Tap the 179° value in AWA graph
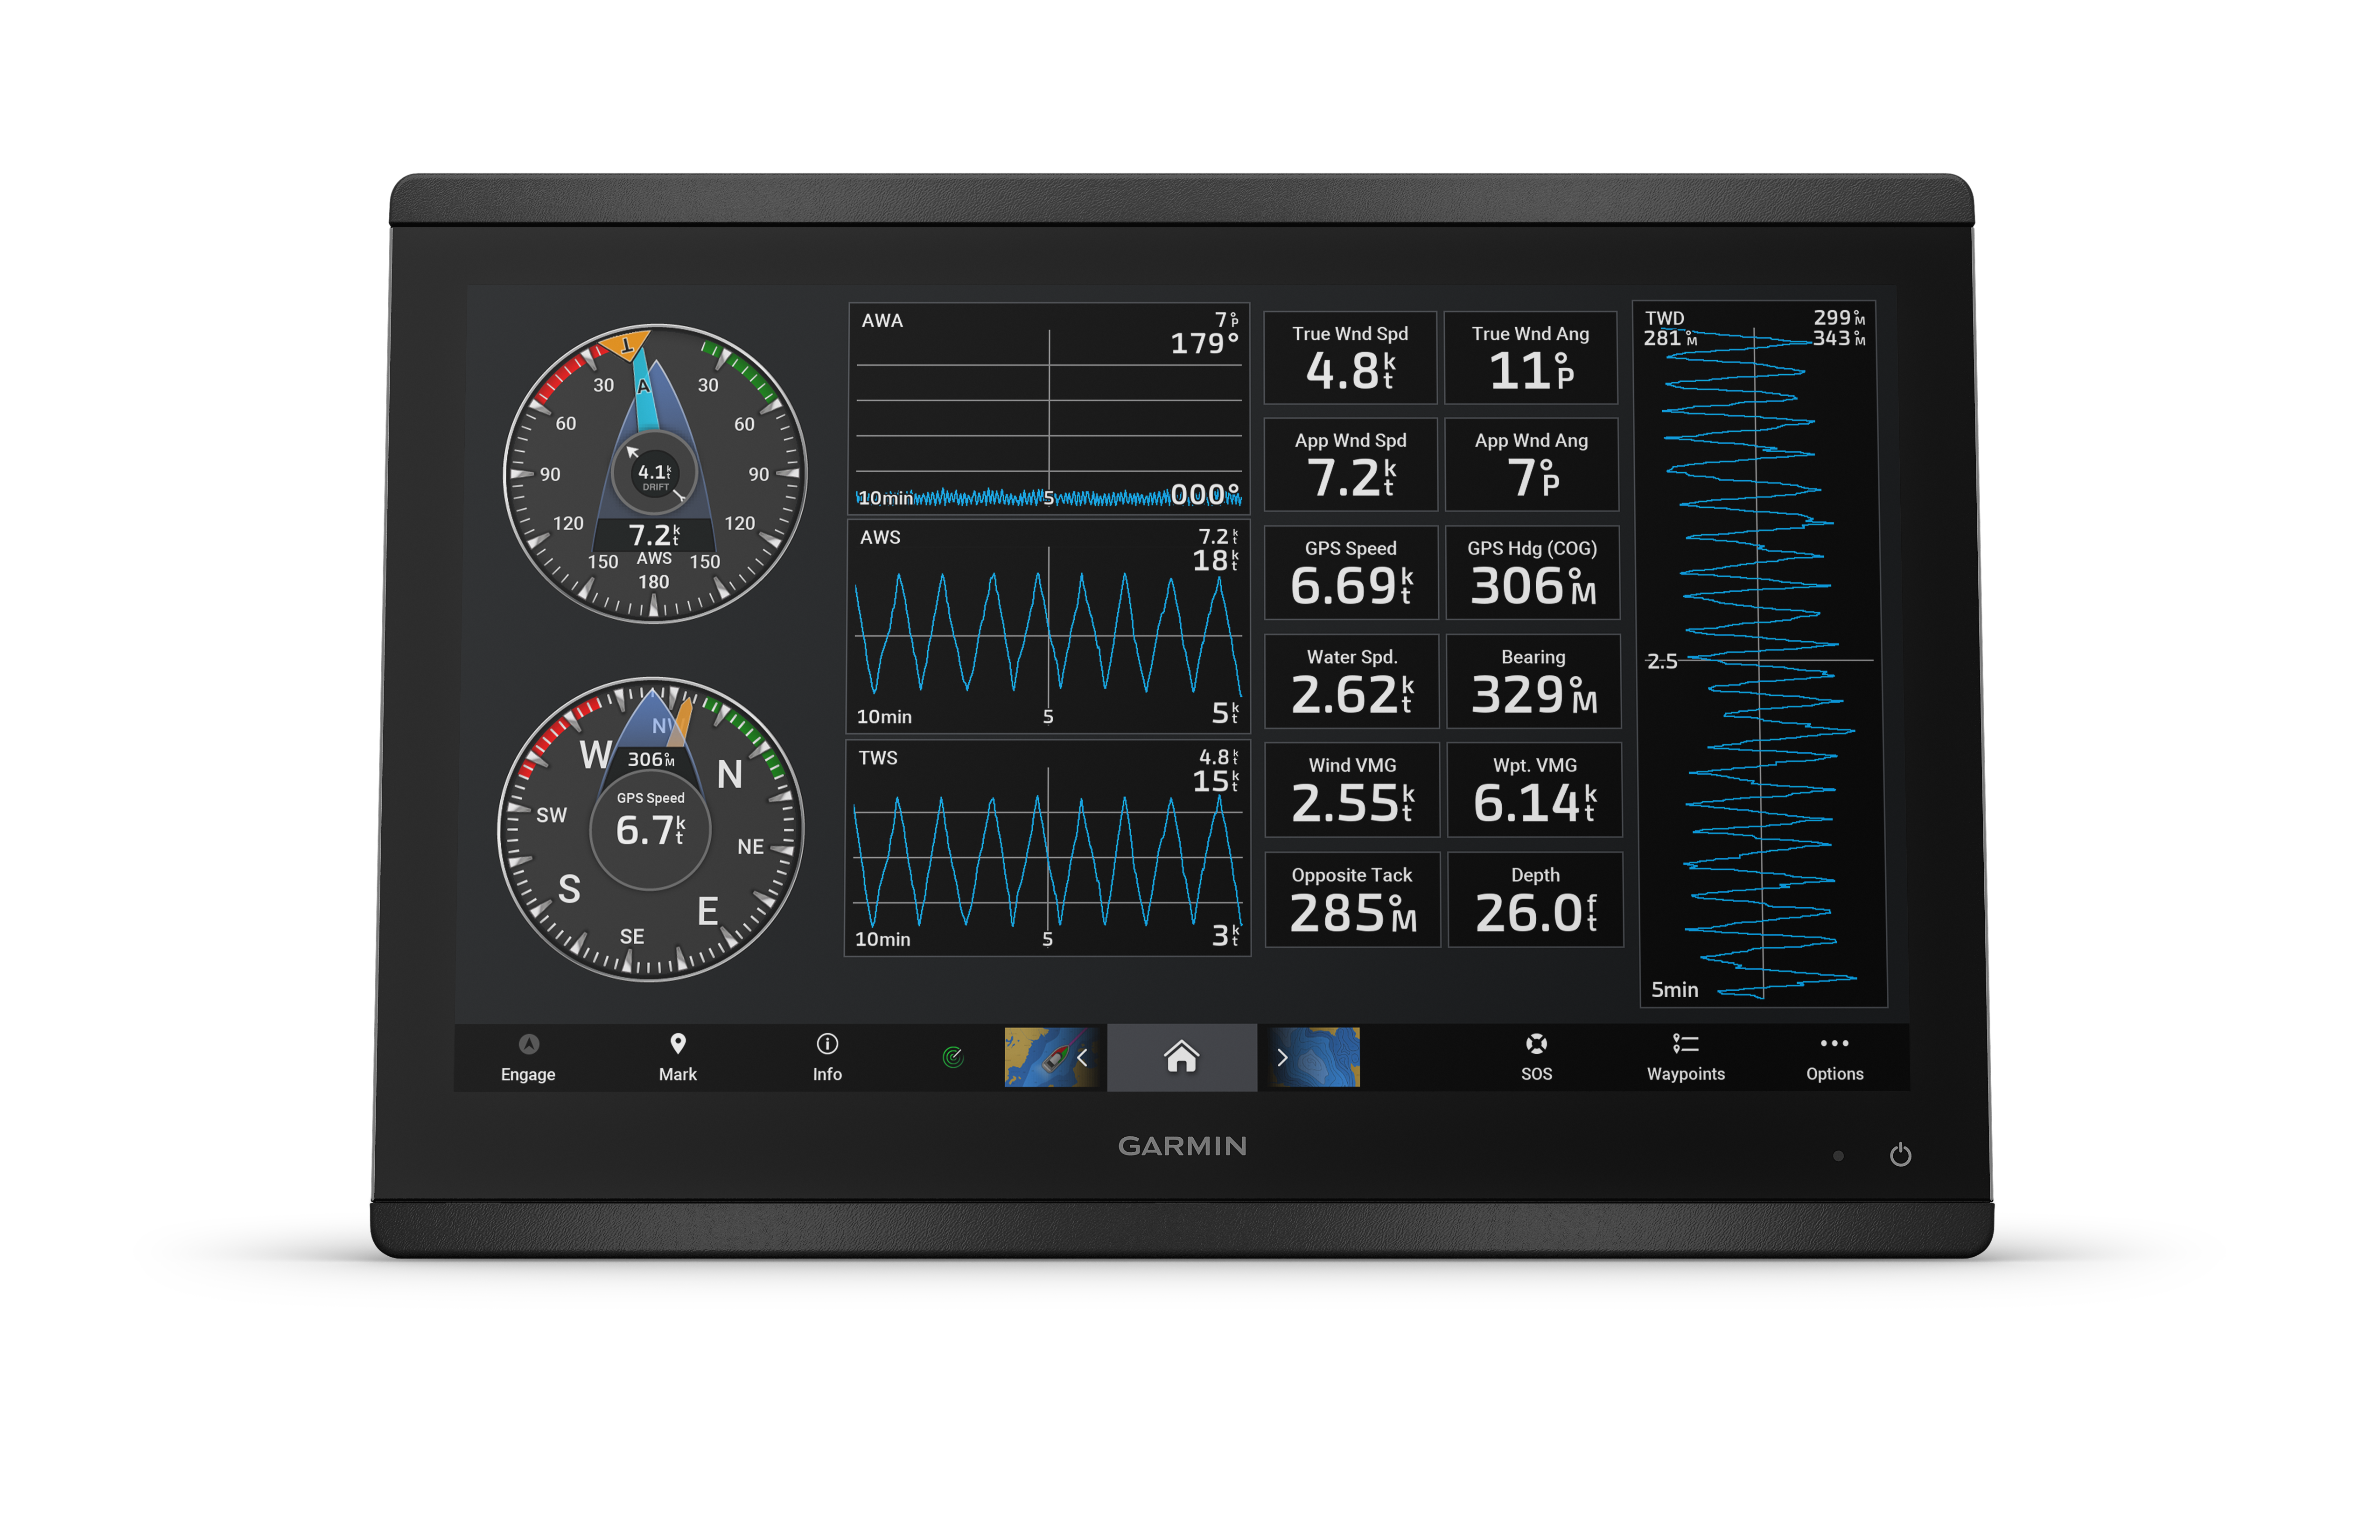 pyautogui.click(x=1205, y=344)
